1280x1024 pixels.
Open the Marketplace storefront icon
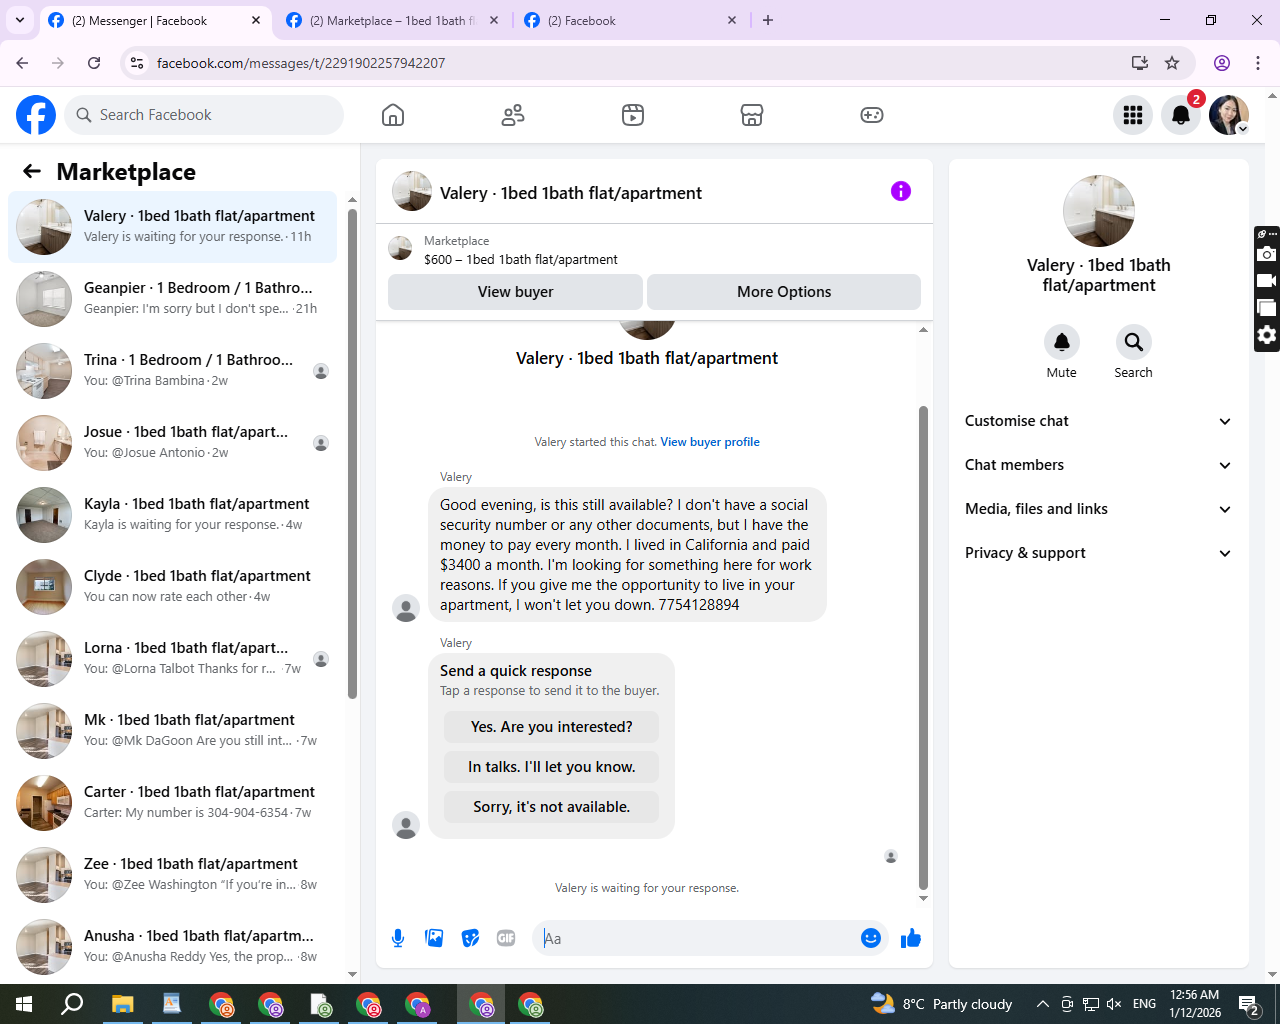(x=752, y=115)
